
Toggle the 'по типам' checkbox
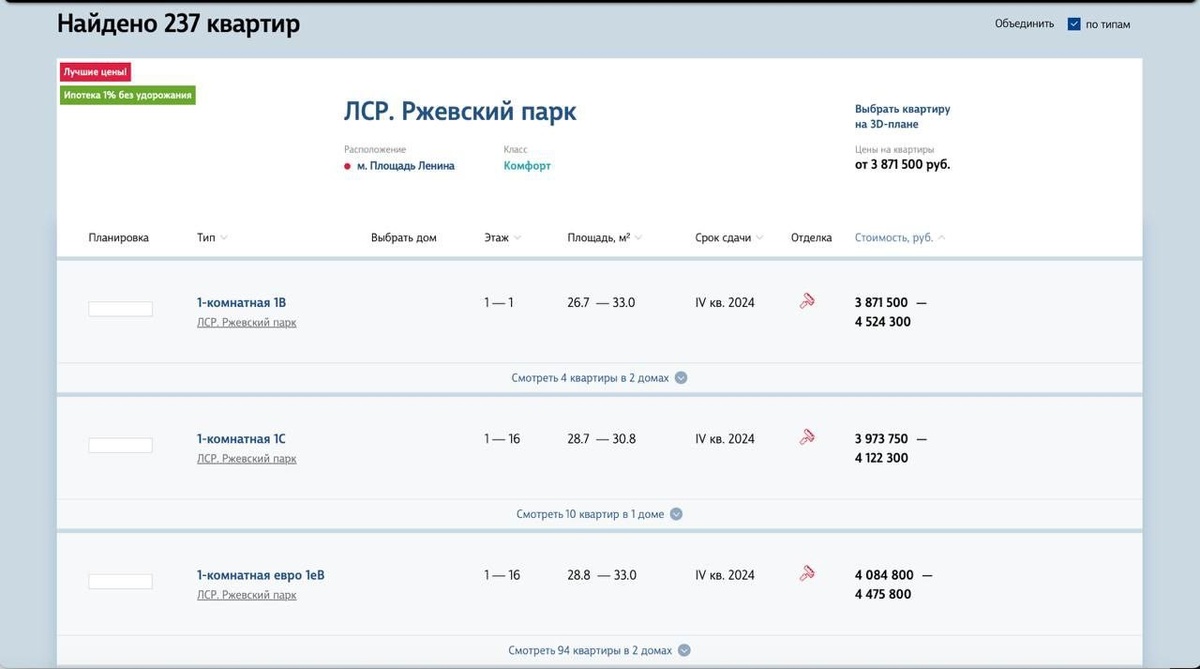coord(1074,24)
